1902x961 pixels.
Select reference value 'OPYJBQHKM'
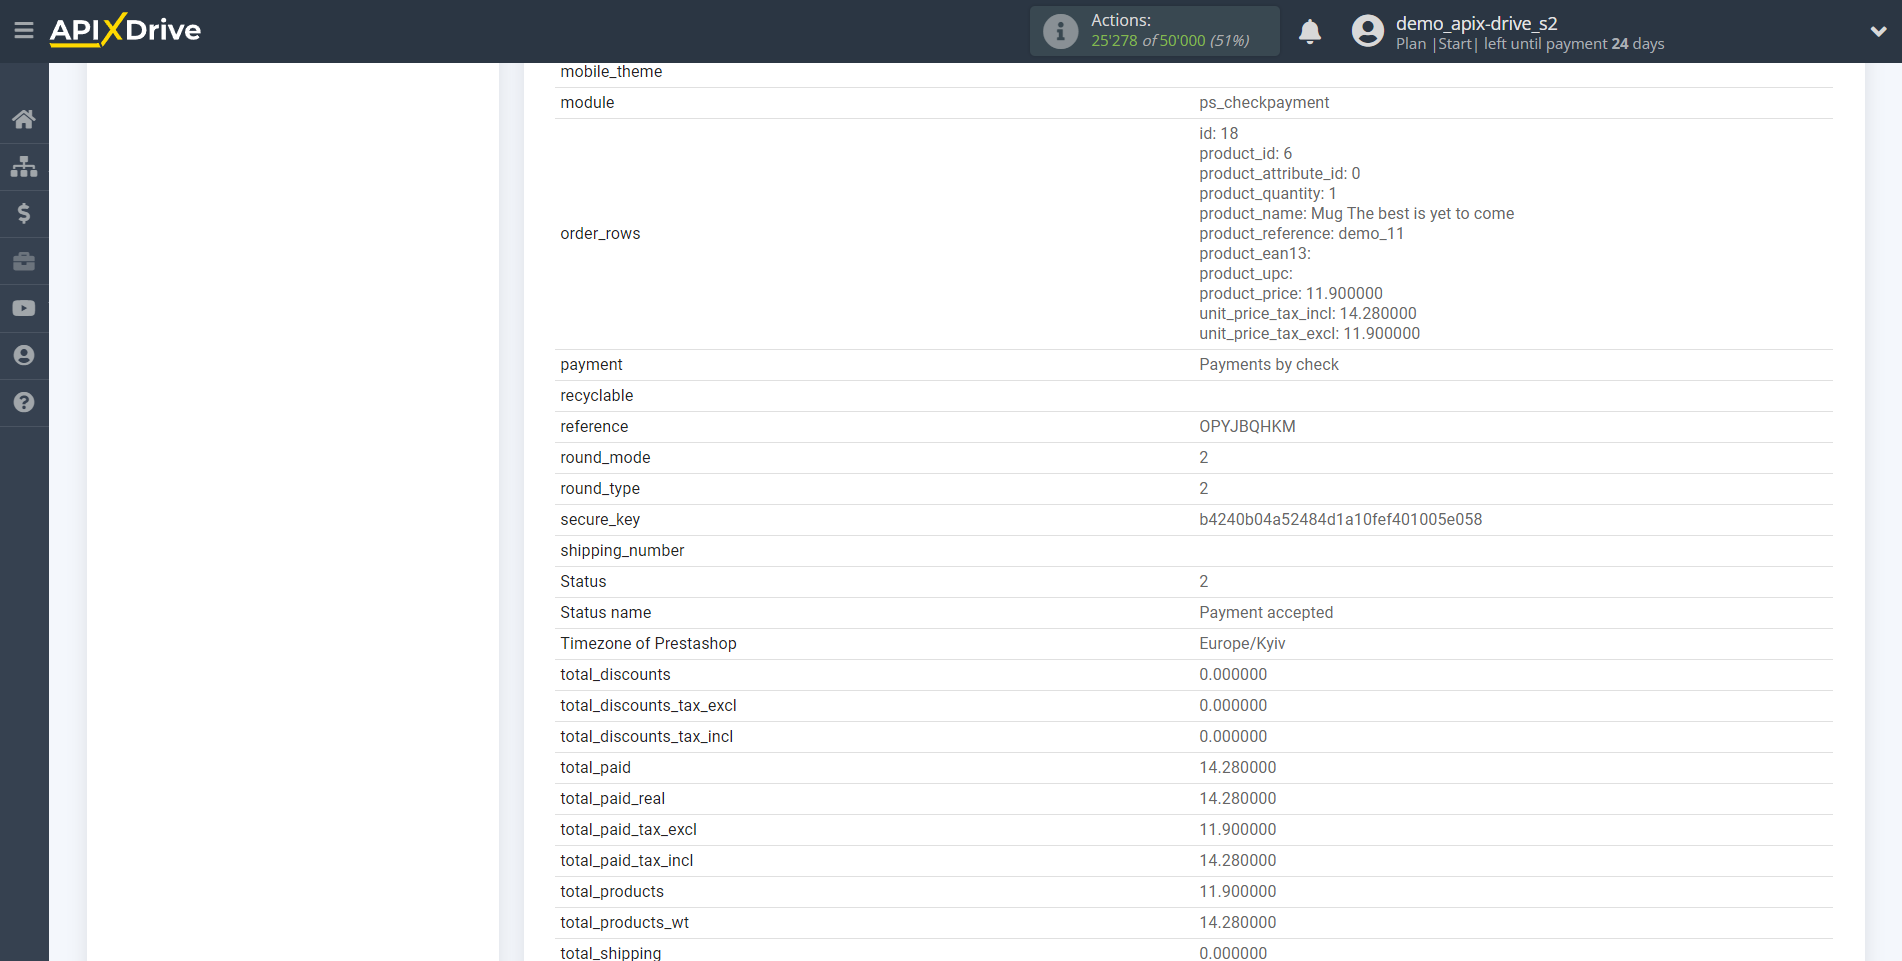pyautogui.click(x=1247, y=426)
